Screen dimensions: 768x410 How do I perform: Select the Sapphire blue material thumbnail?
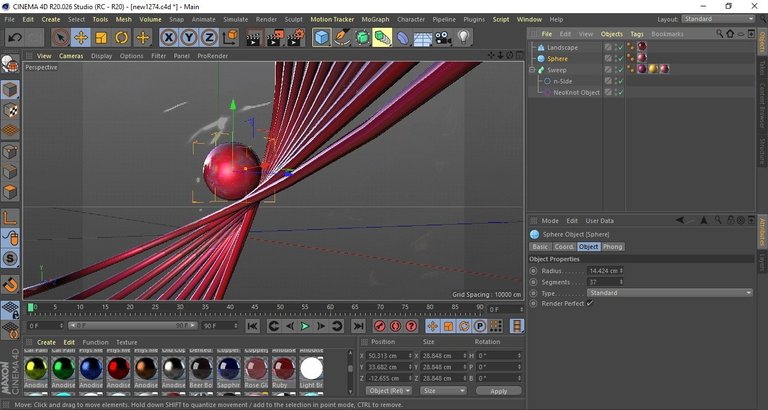click(x=229, y=370)
